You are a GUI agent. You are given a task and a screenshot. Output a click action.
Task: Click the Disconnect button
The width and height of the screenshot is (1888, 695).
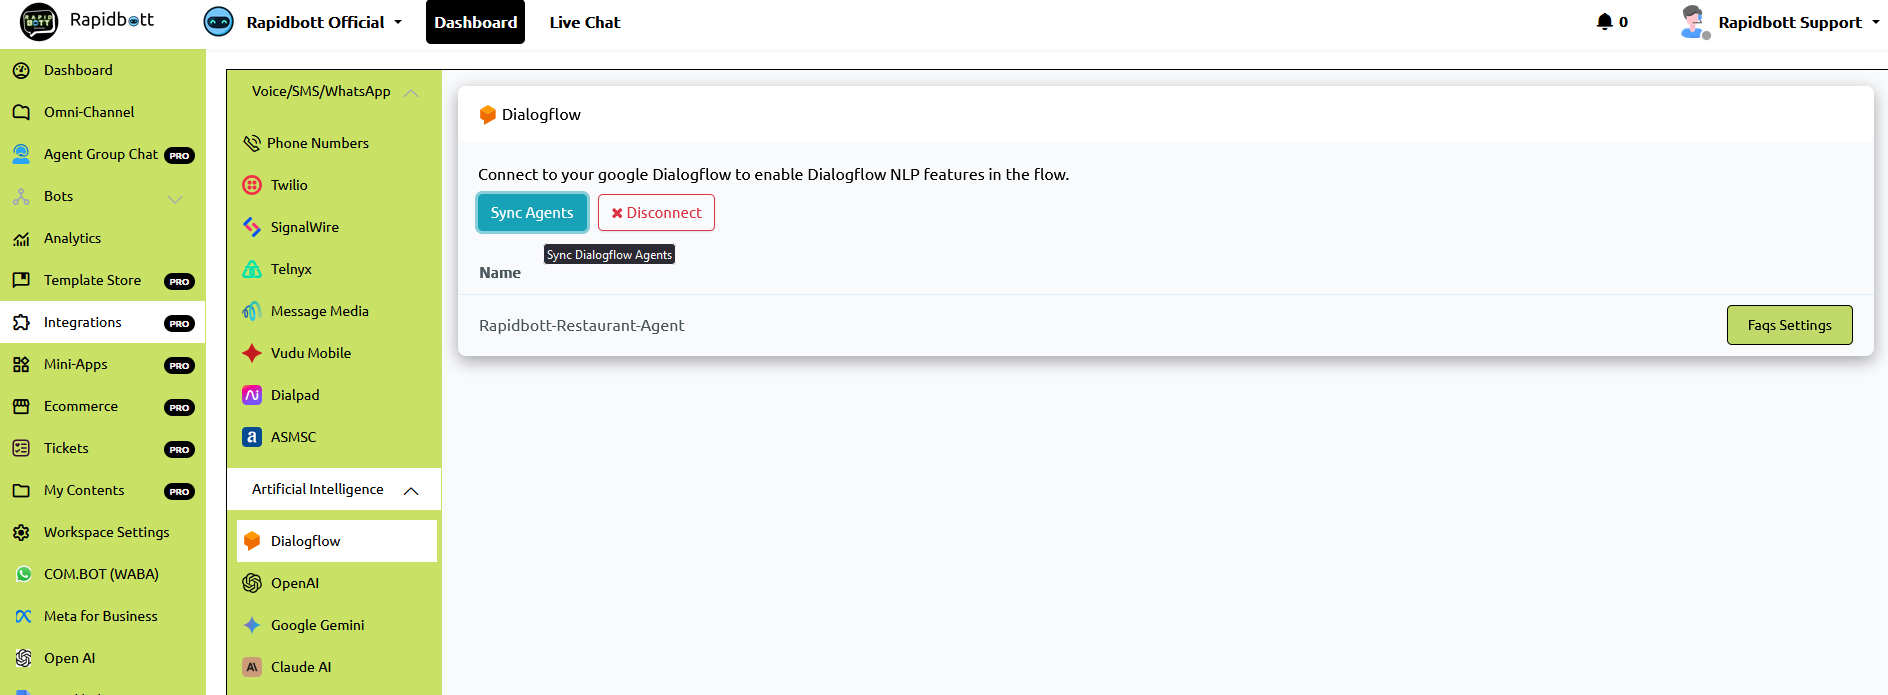[656, 213]
